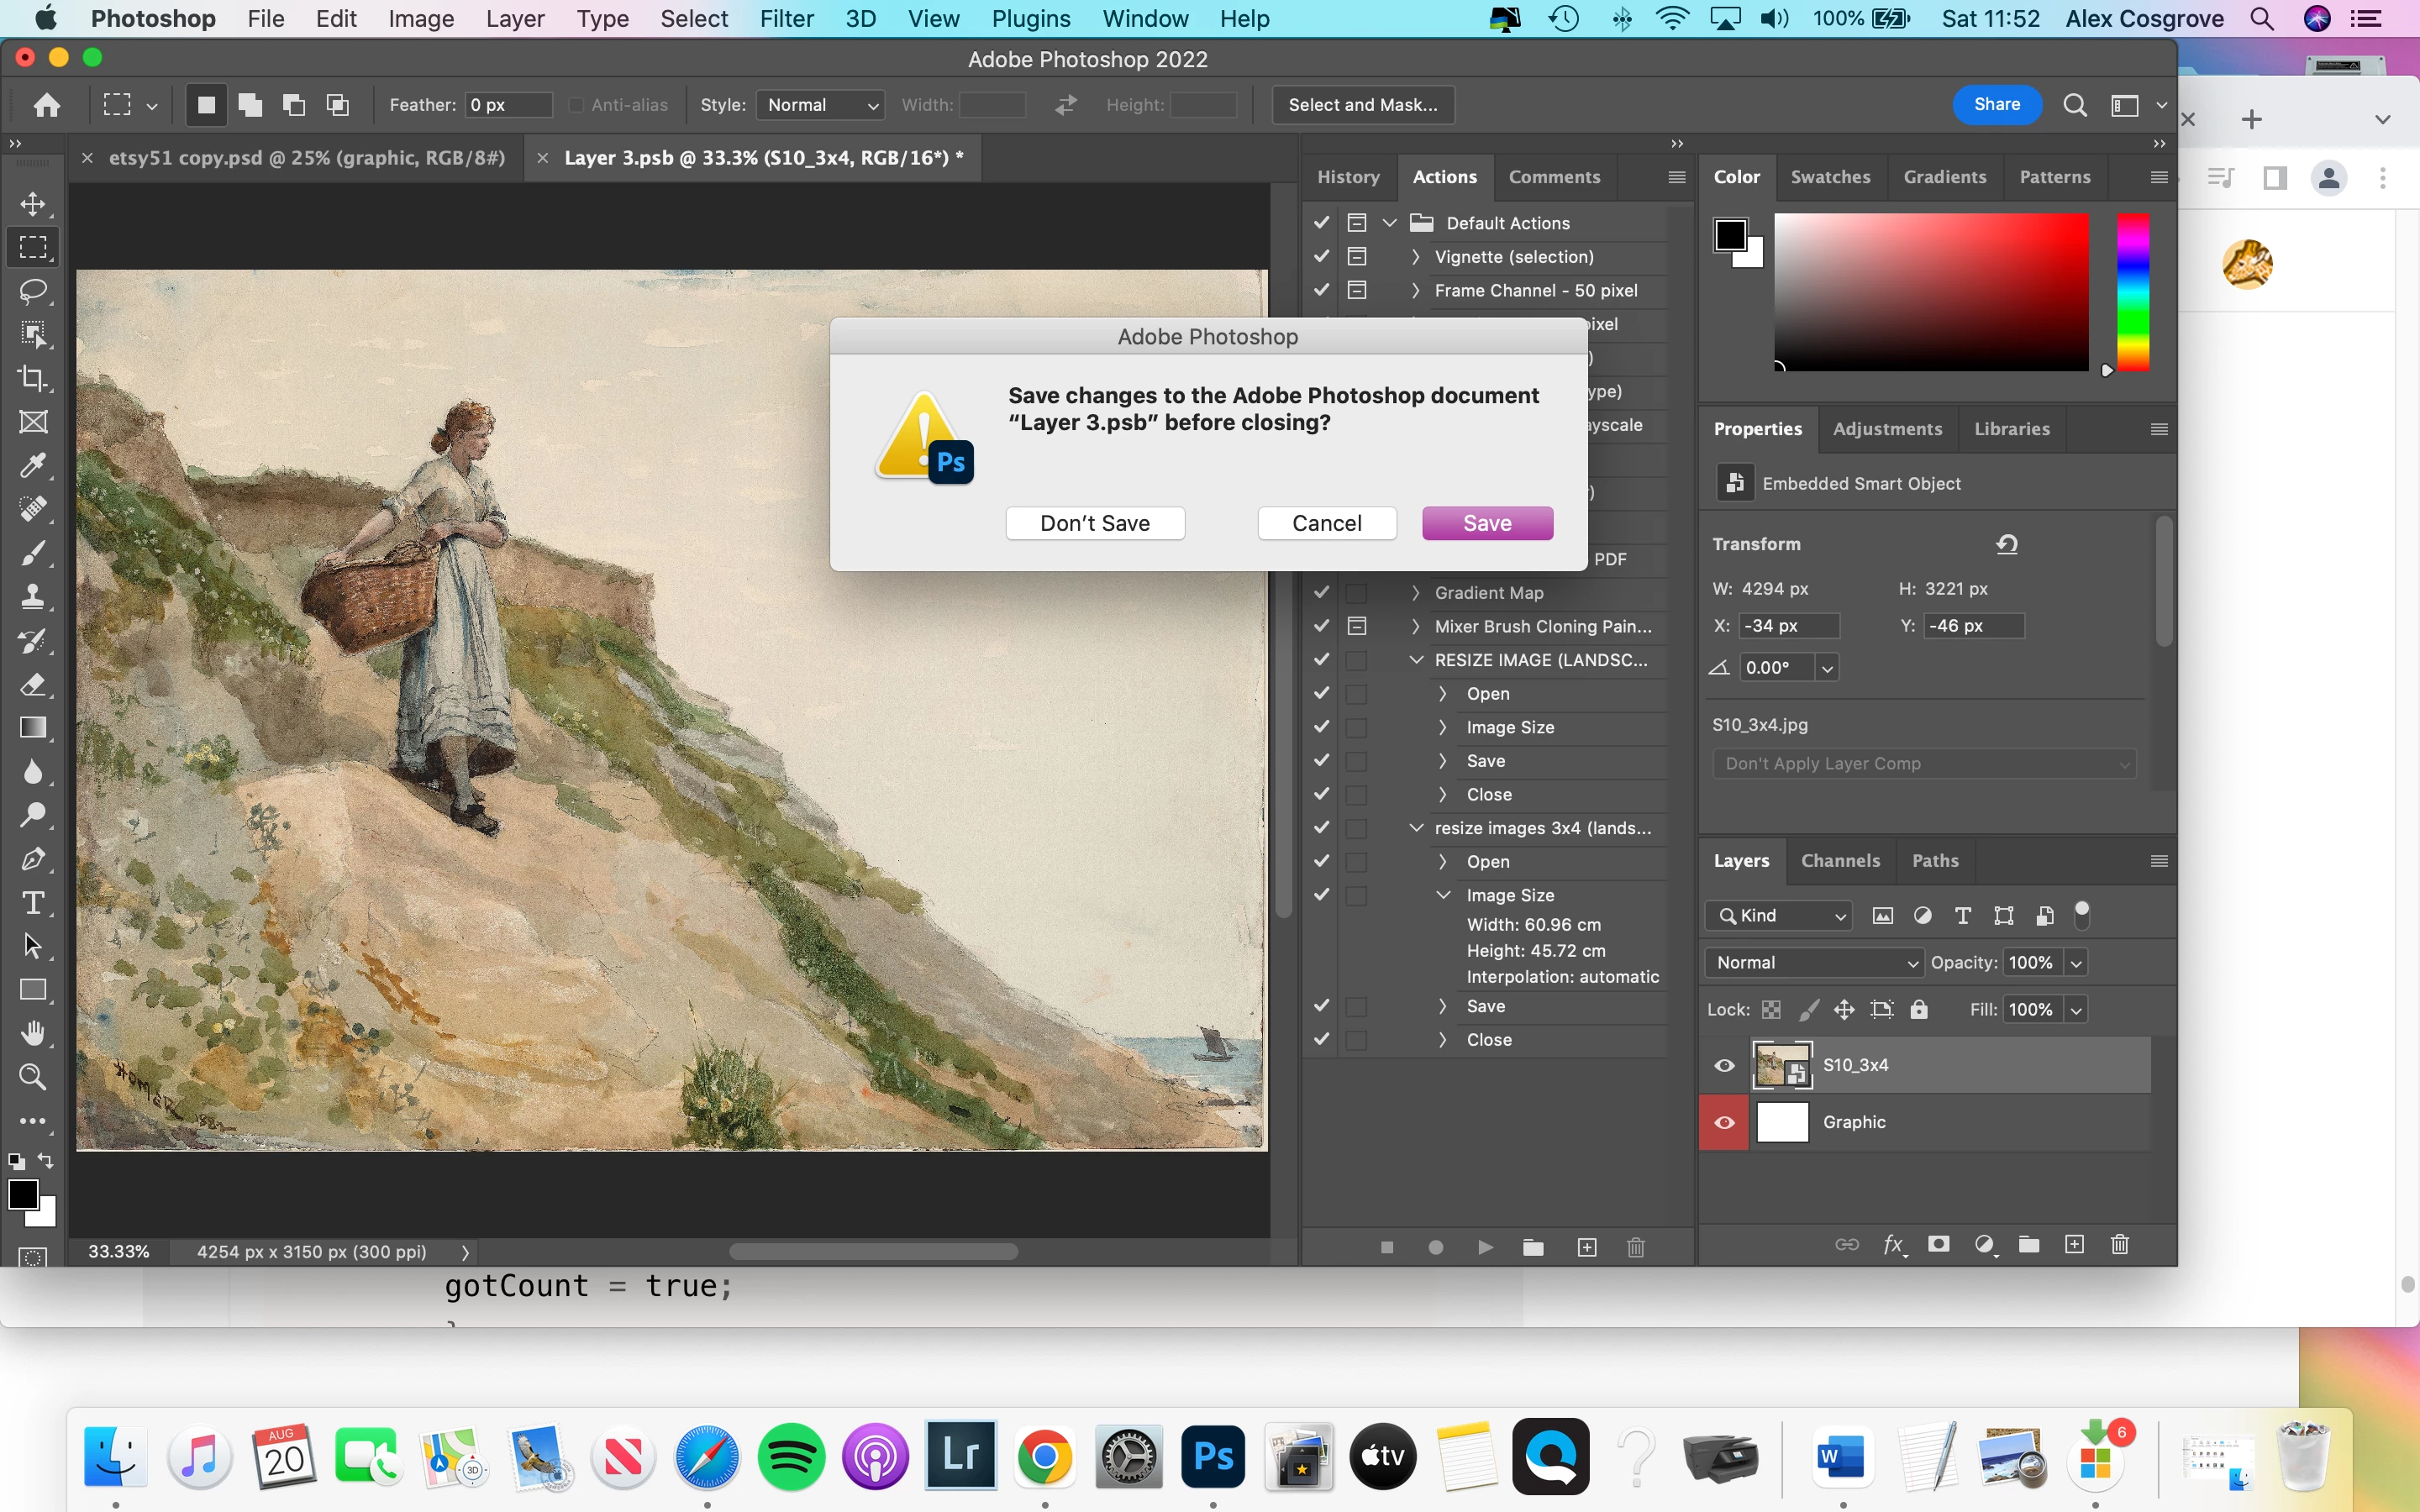
Task: Click the vertical hue spectrum slider
Action: point(2132,292)
